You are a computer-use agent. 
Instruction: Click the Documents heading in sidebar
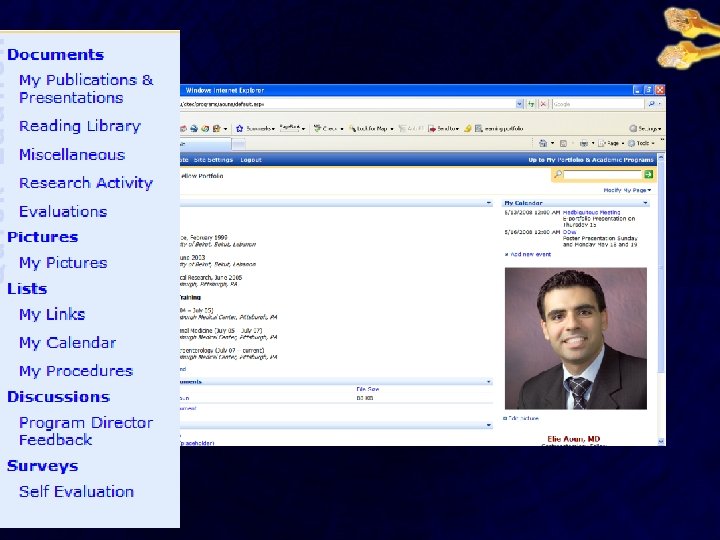coord(56,54)
